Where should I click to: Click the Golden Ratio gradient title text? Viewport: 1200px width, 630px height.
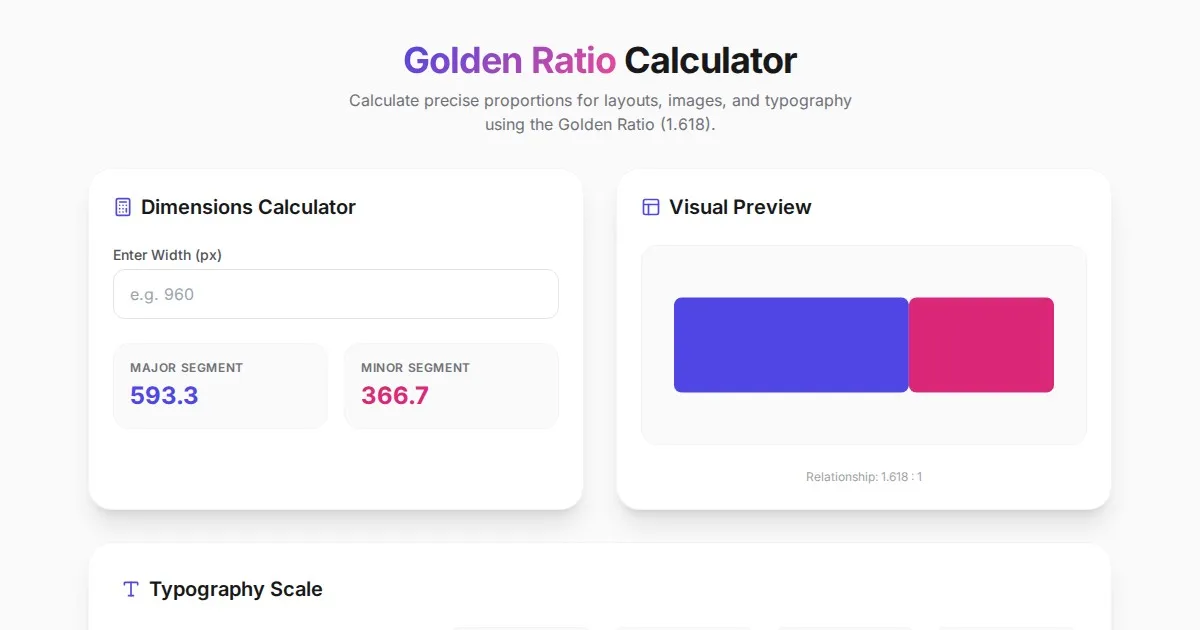[509, 61]
